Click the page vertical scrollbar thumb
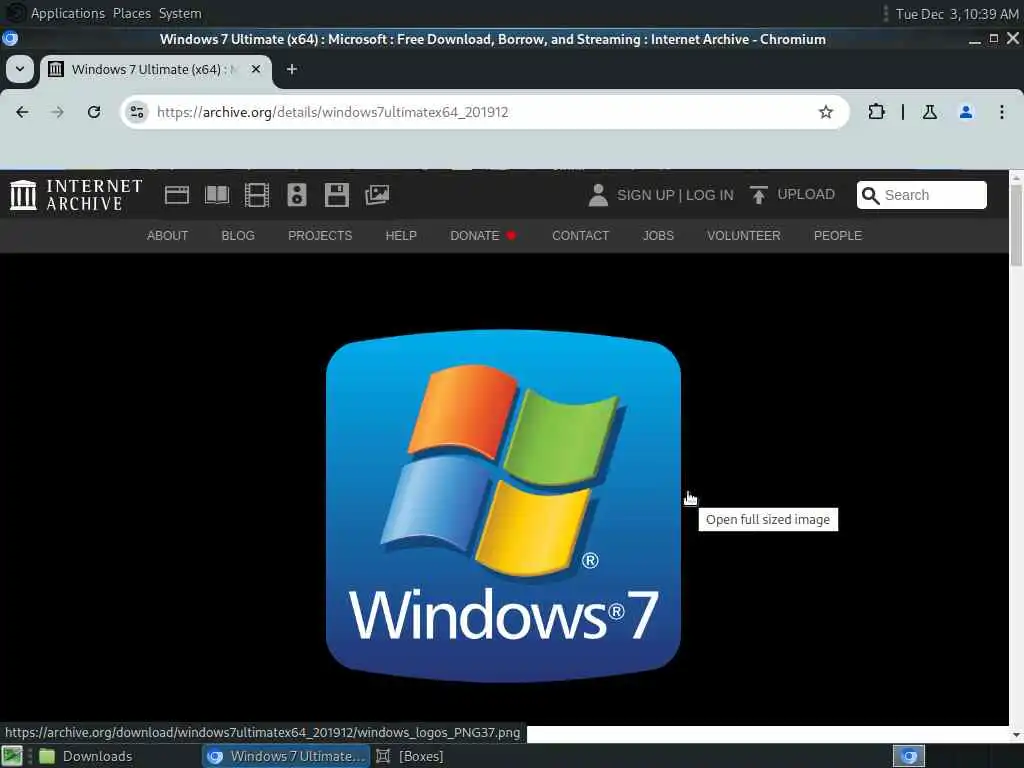 tap(1016, 225)
